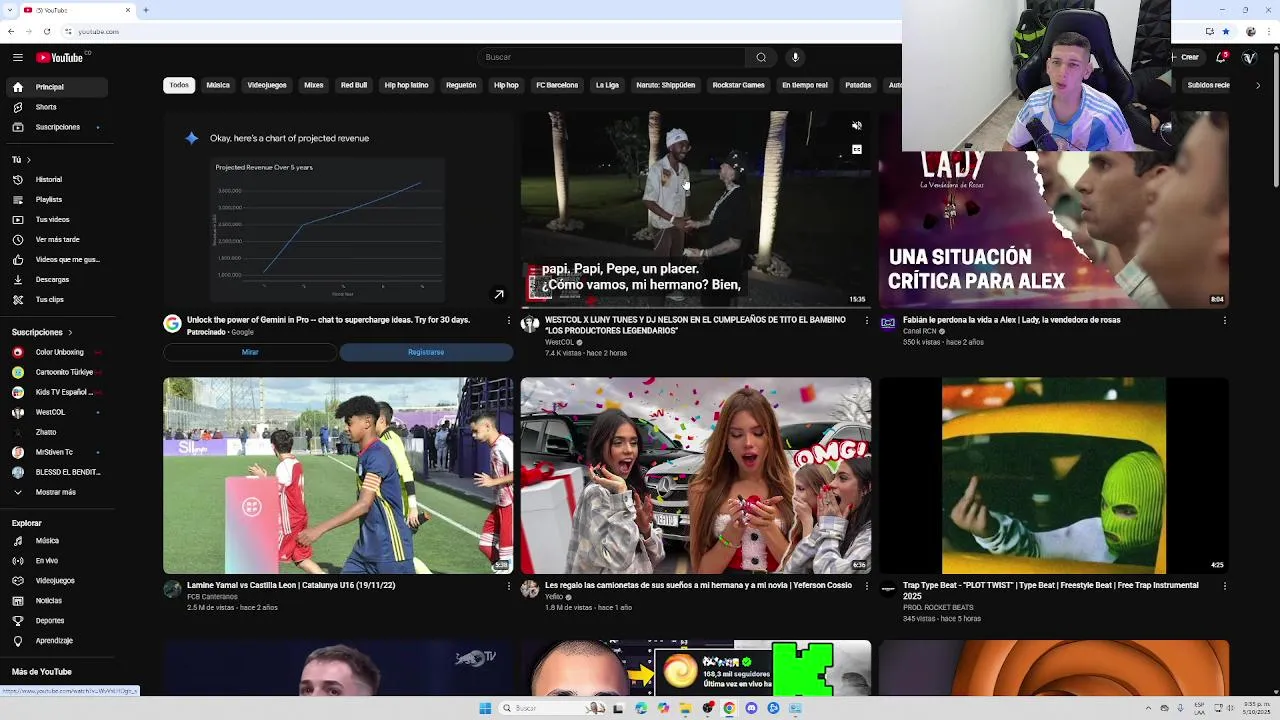Open Tus videos in the sidebar

pos(55,219)
